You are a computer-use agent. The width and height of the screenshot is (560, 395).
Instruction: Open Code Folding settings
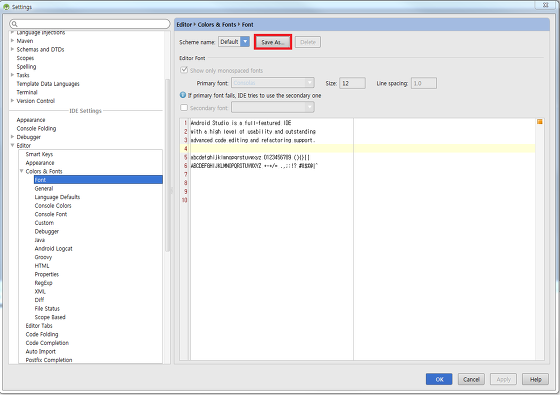[42, 334]
